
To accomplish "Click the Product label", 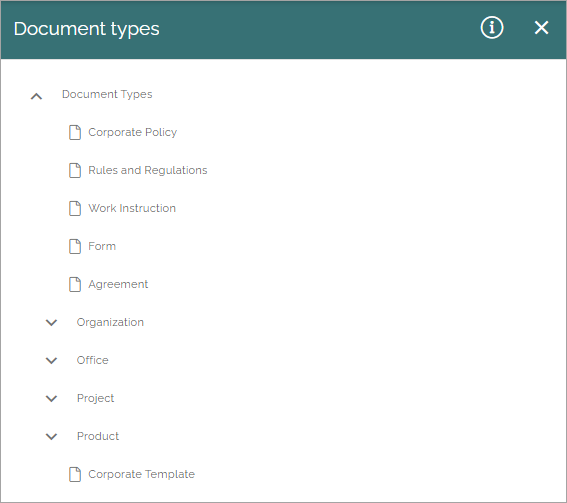I will (x=98, y=436).
